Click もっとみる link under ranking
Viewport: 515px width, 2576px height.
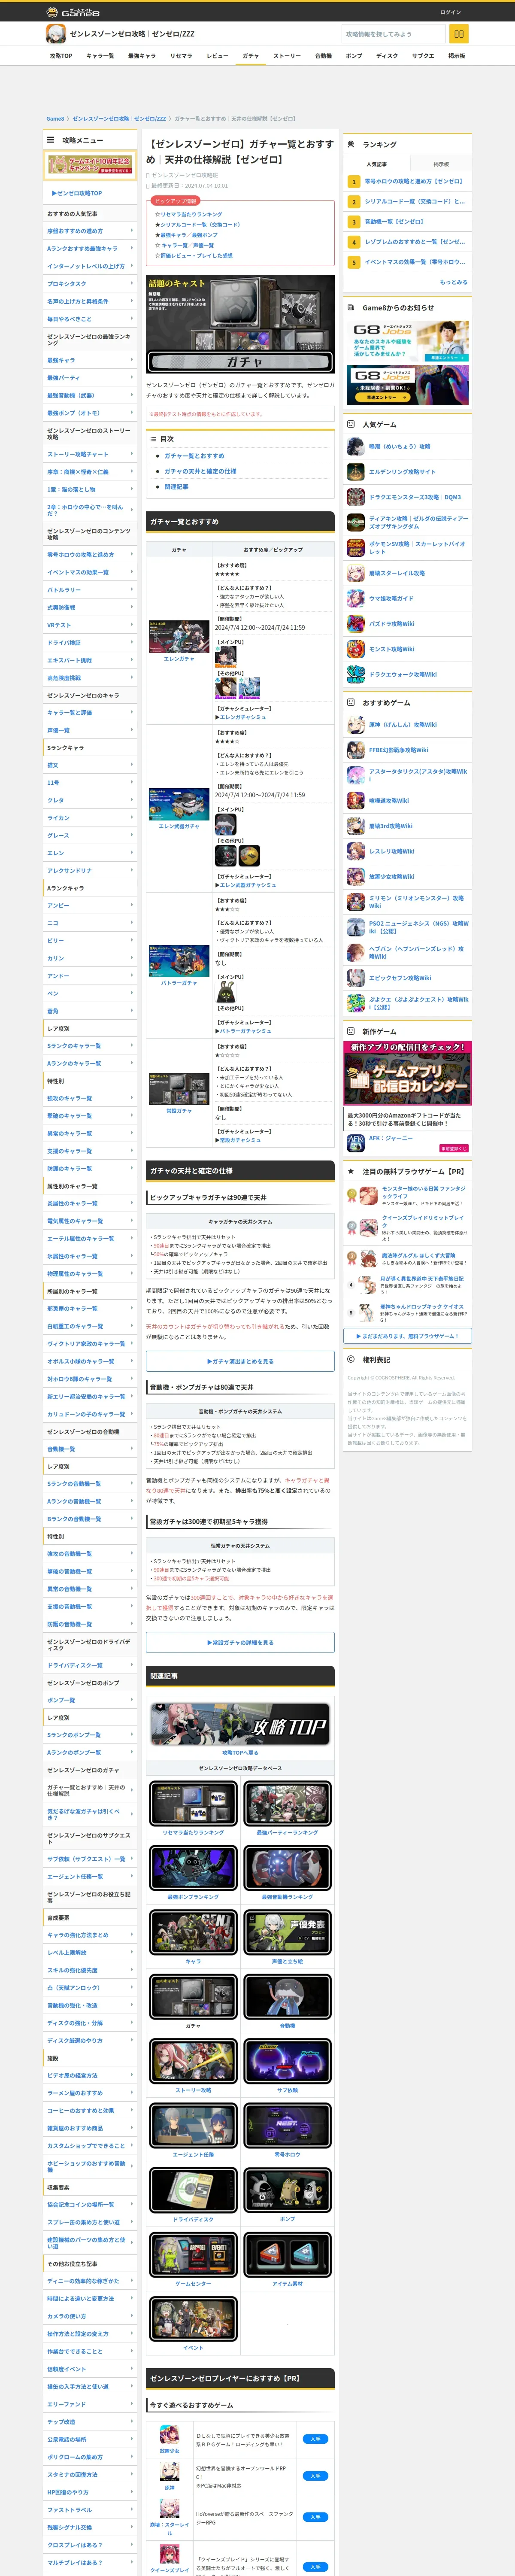tap(453, 282)
